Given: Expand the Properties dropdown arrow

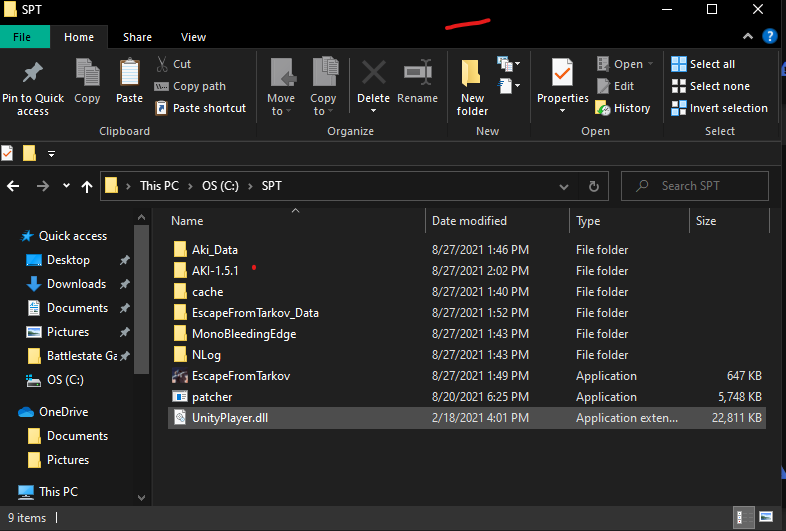Looking at the screenshot, I should [562, 110].
